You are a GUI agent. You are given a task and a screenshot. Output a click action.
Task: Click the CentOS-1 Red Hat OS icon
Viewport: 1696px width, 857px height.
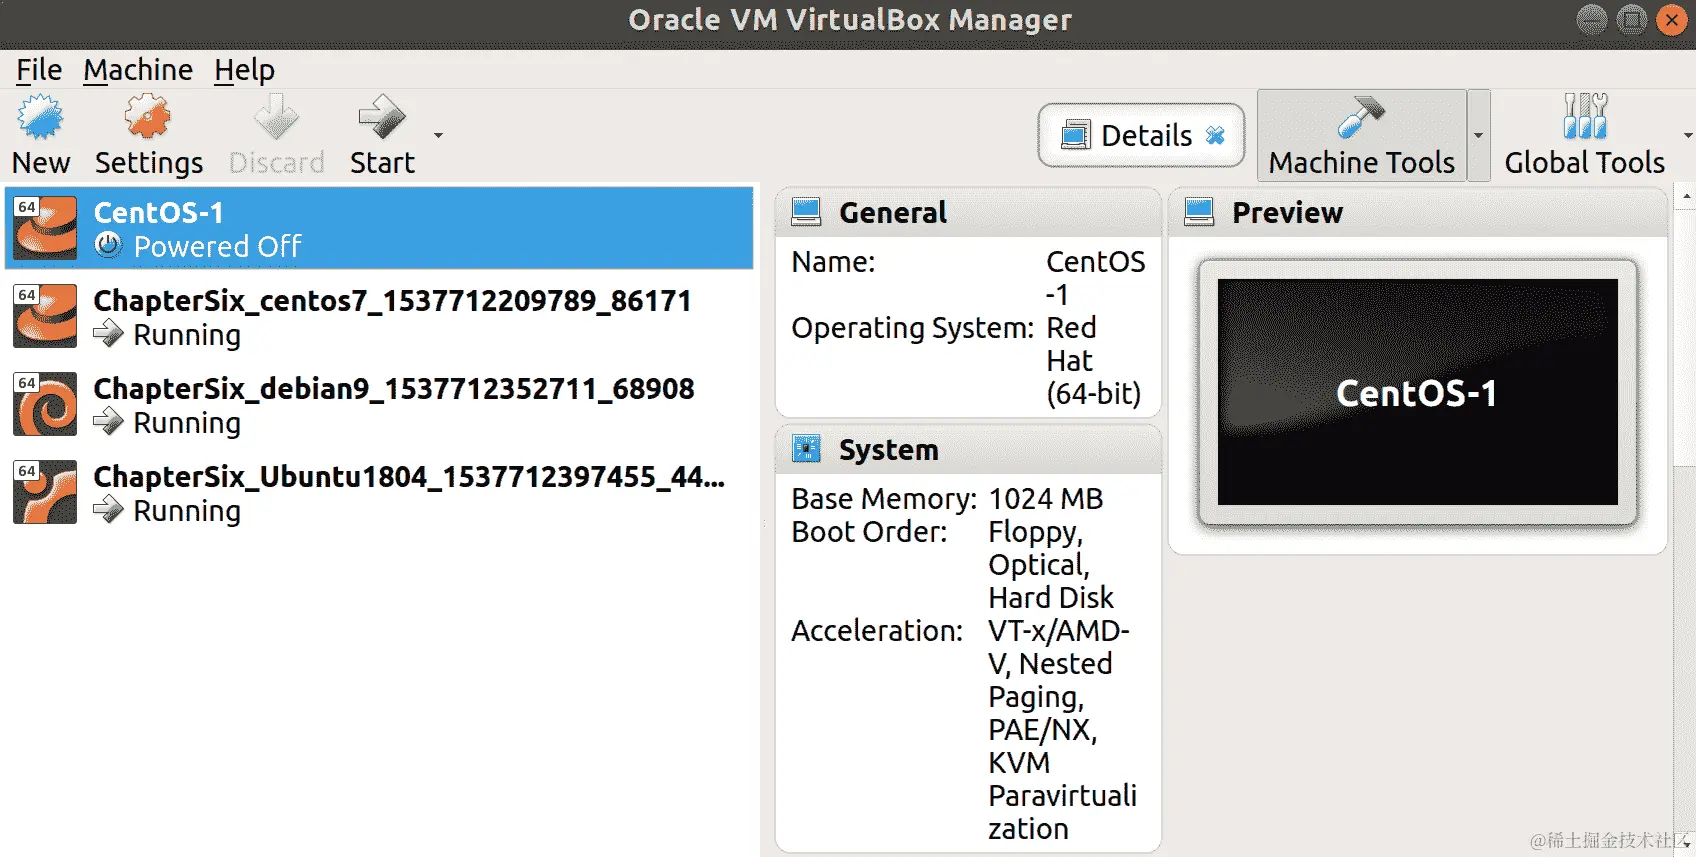click(x=45, y=228)
